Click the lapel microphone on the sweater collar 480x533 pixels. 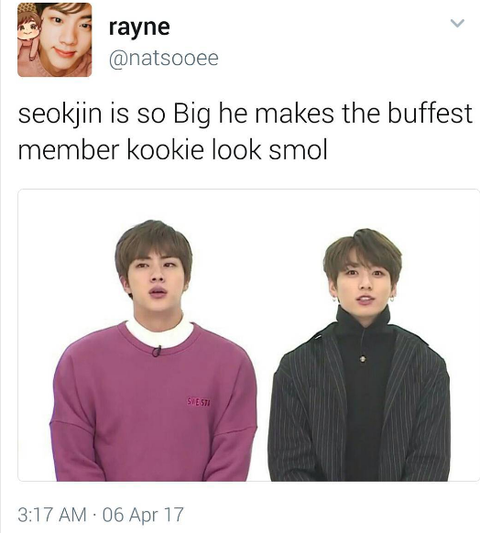click(x=156, y=351)
